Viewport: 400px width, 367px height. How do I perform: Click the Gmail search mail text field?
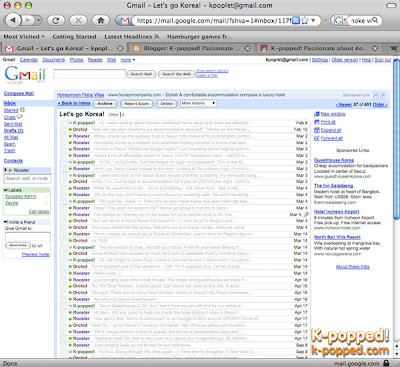[x=89, y=74]
